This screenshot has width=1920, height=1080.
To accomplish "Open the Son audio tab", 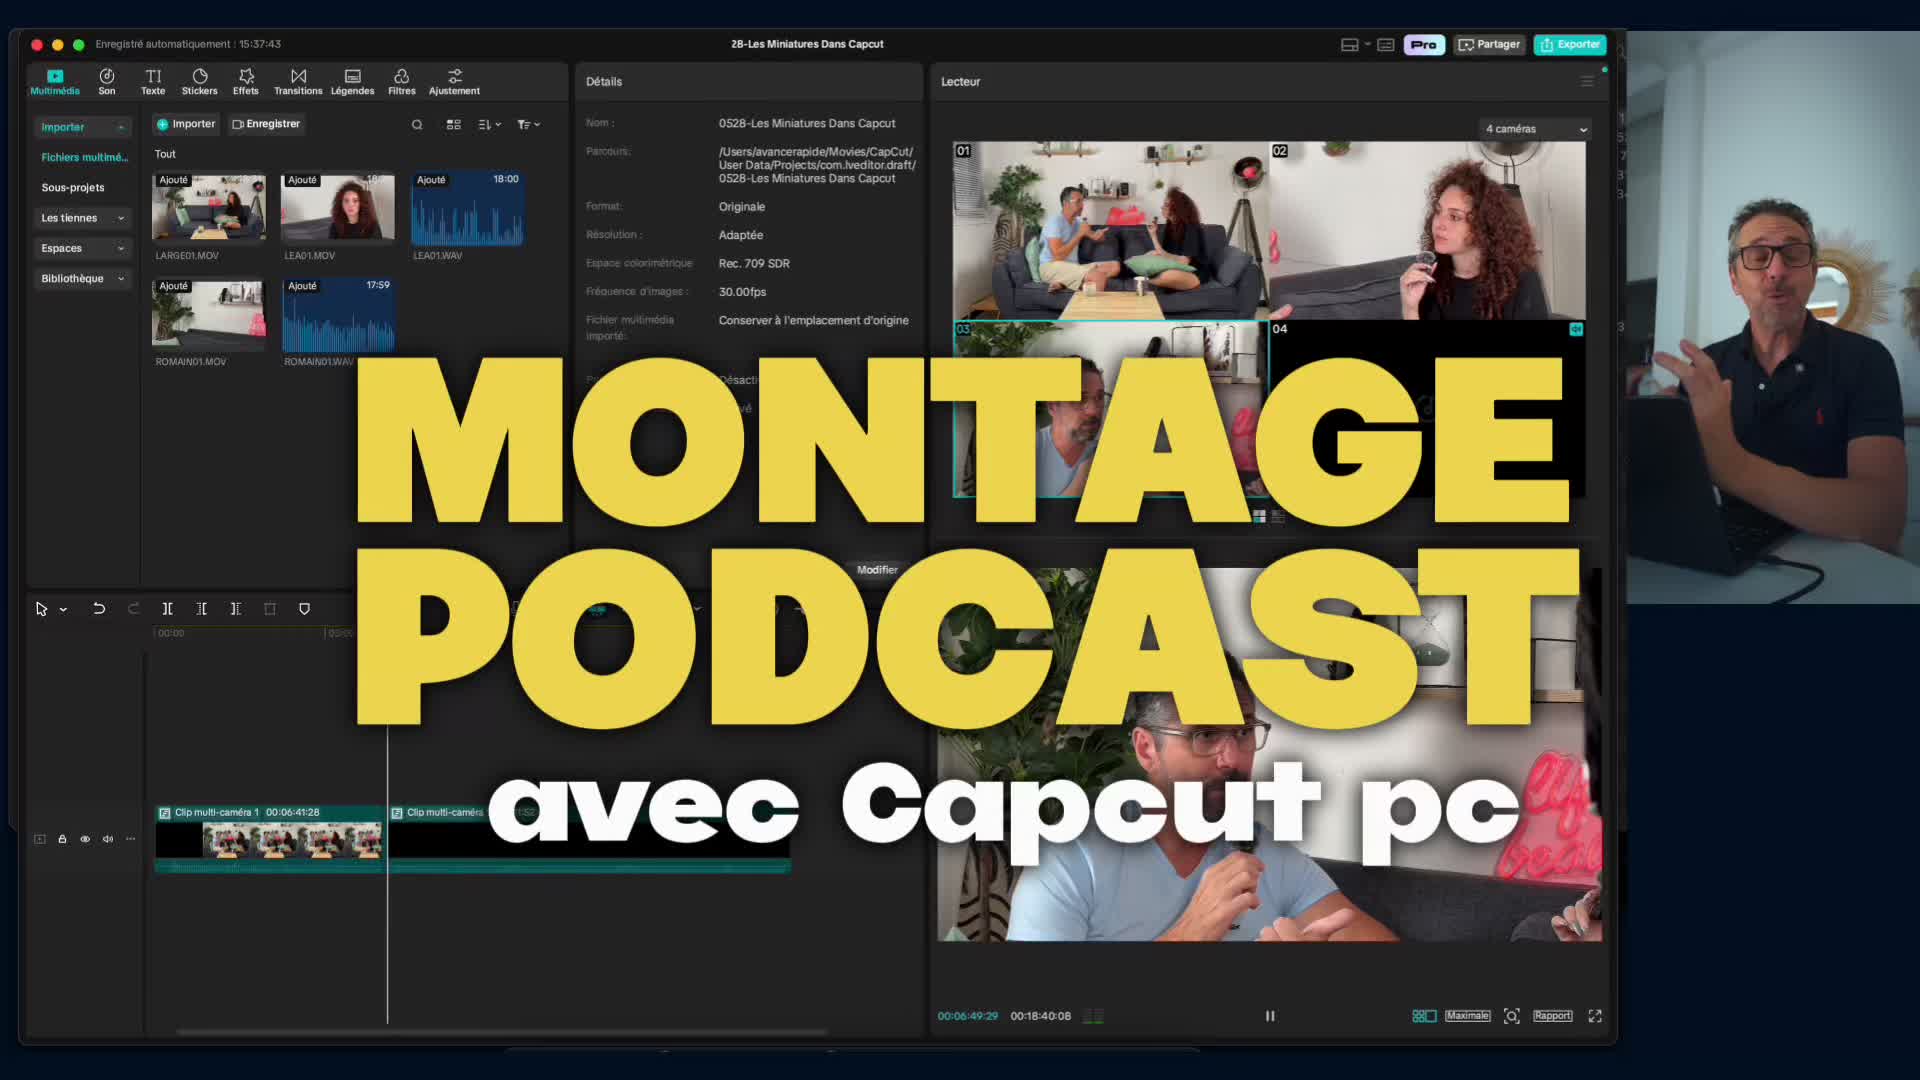I will 107,82.
